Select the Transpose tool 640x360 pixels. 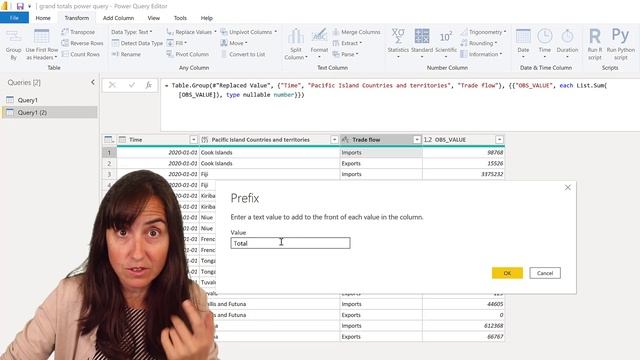(78, 32)
